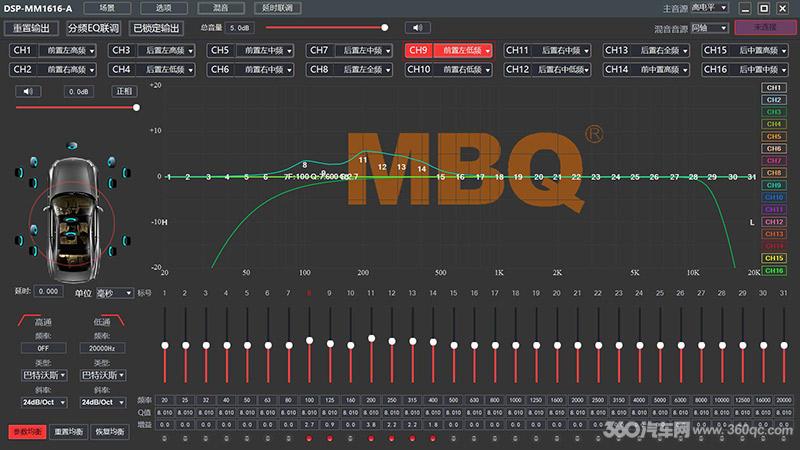Click the 分频EQ联调 button

tap(93, 28)
